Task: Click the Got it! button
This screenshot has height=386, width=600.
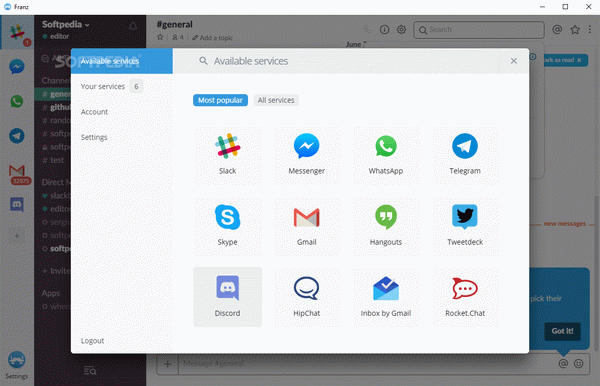Action: coord(562,331)
